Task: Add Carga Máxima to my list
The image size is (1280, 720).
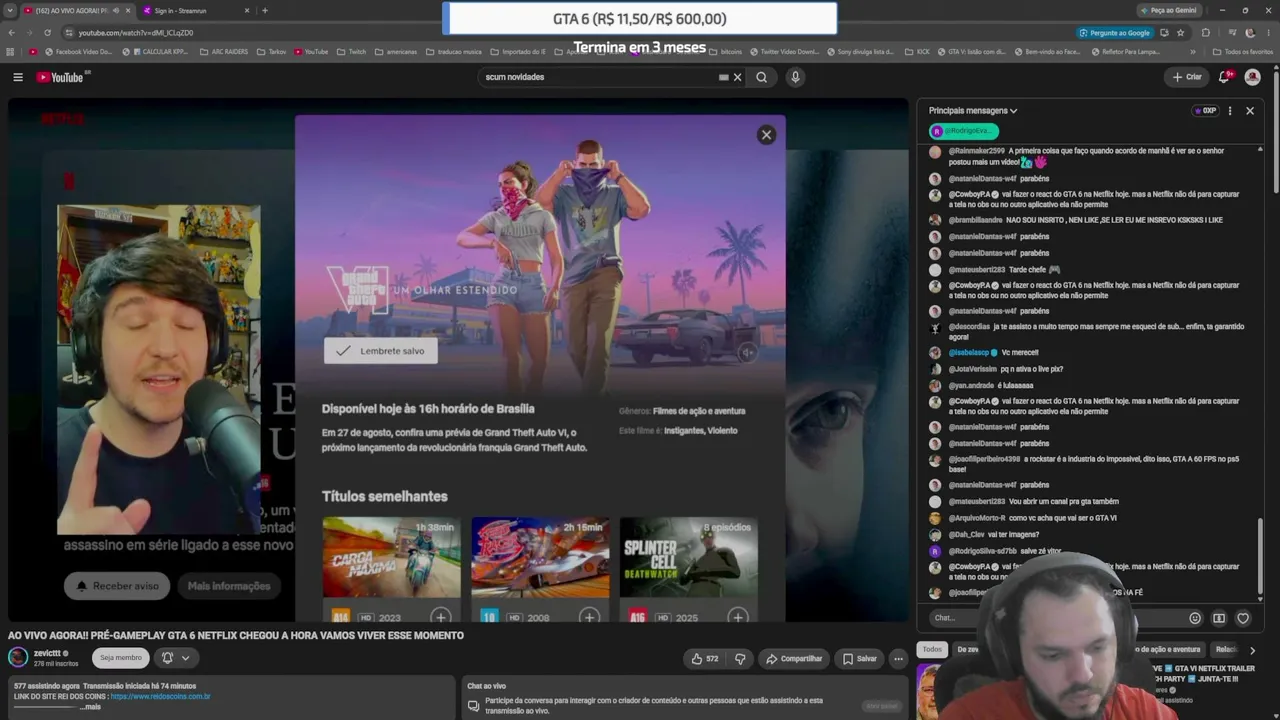Action: [440, 617]
